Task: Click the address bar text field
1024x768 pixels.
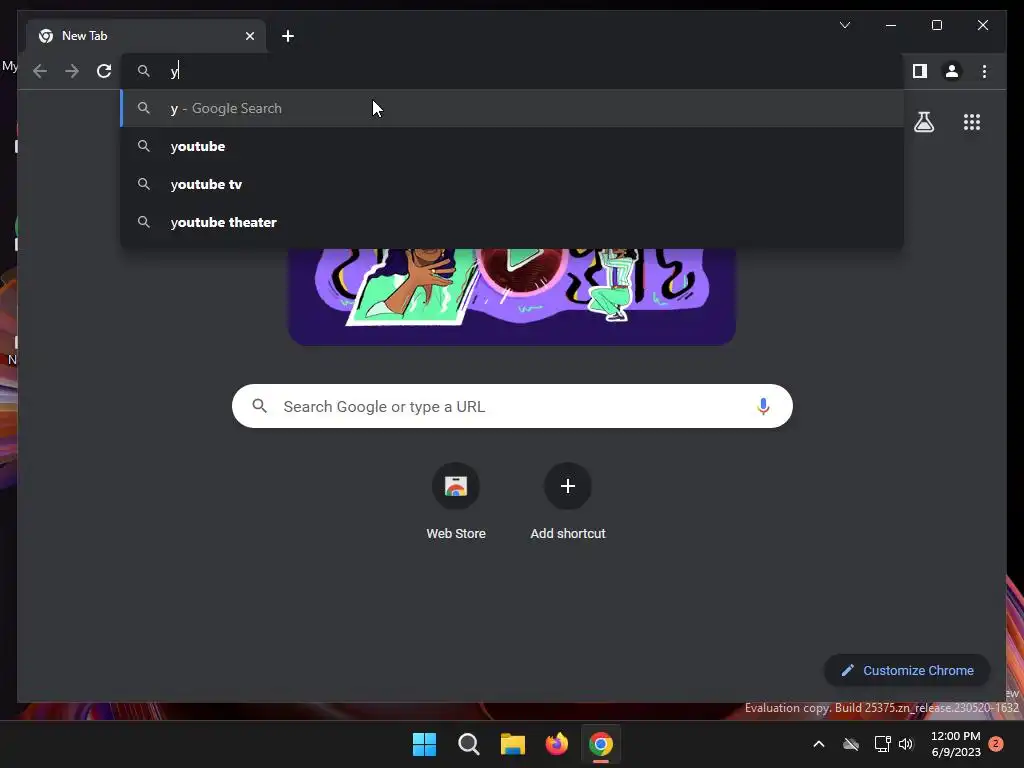Action: 512,71
